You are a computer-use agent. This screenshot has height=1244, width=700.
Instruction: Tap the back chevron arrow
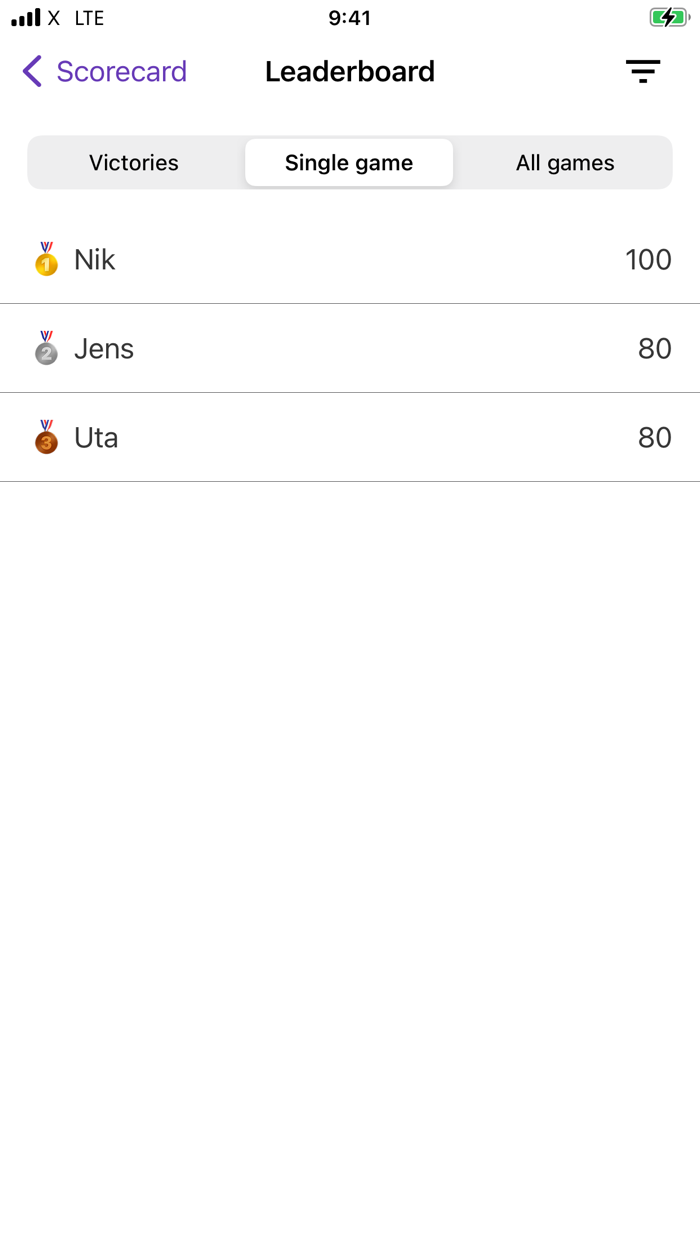(x=30, y=71)
